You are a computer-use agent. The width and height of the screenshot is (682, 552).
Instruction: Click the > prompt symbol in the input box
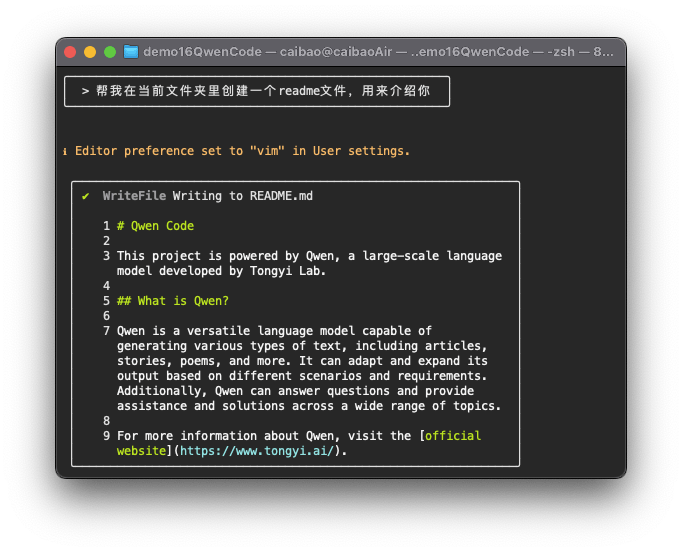pyautogui.click(x=85, y=90)
